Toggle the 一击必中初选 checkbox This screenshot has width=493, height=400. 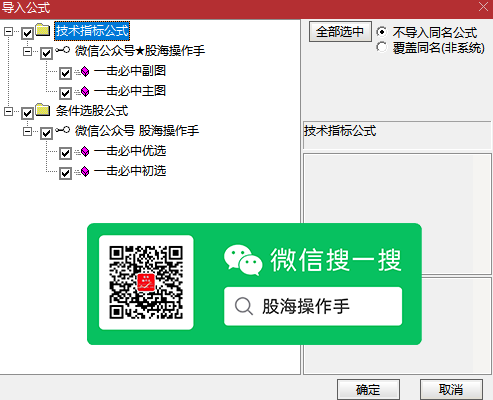click(65, 173)
